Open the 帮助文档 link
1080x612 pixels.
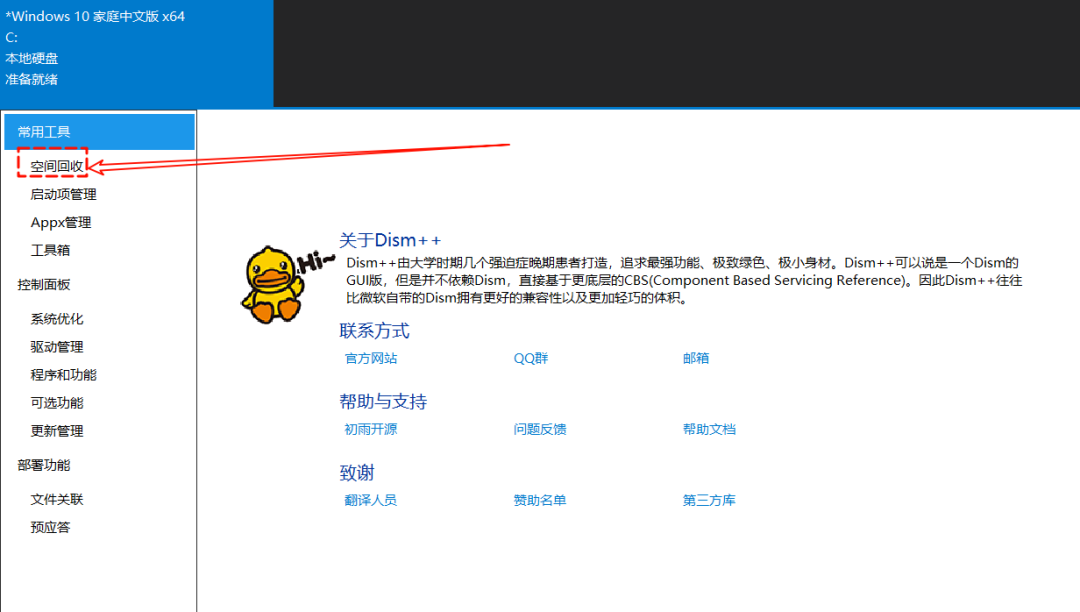coord(709,429)
